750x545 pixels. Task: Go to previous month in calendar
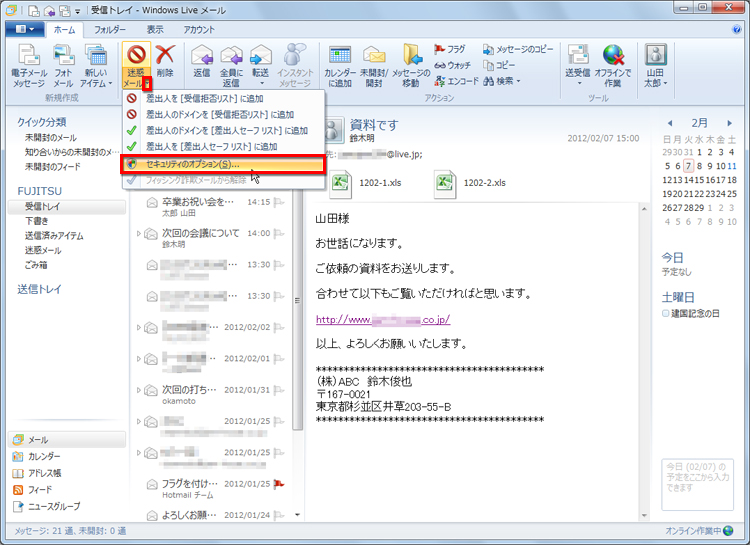(670, 123)
